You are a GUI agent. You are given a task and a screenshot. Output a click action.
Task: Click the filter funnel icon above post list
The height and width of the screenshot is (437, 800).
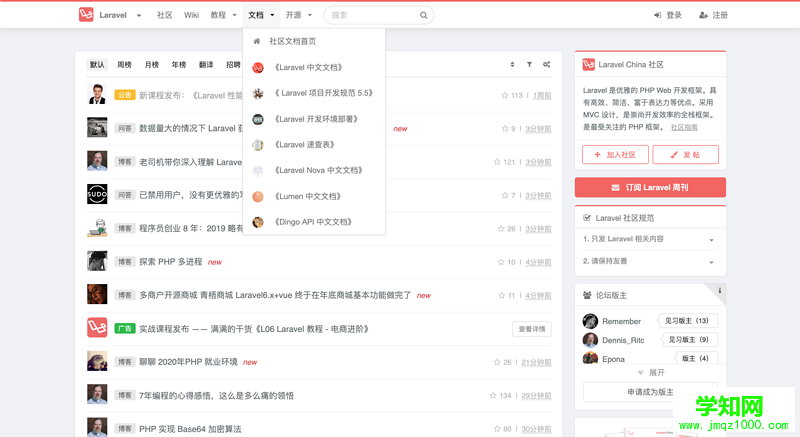pos(530,64)
